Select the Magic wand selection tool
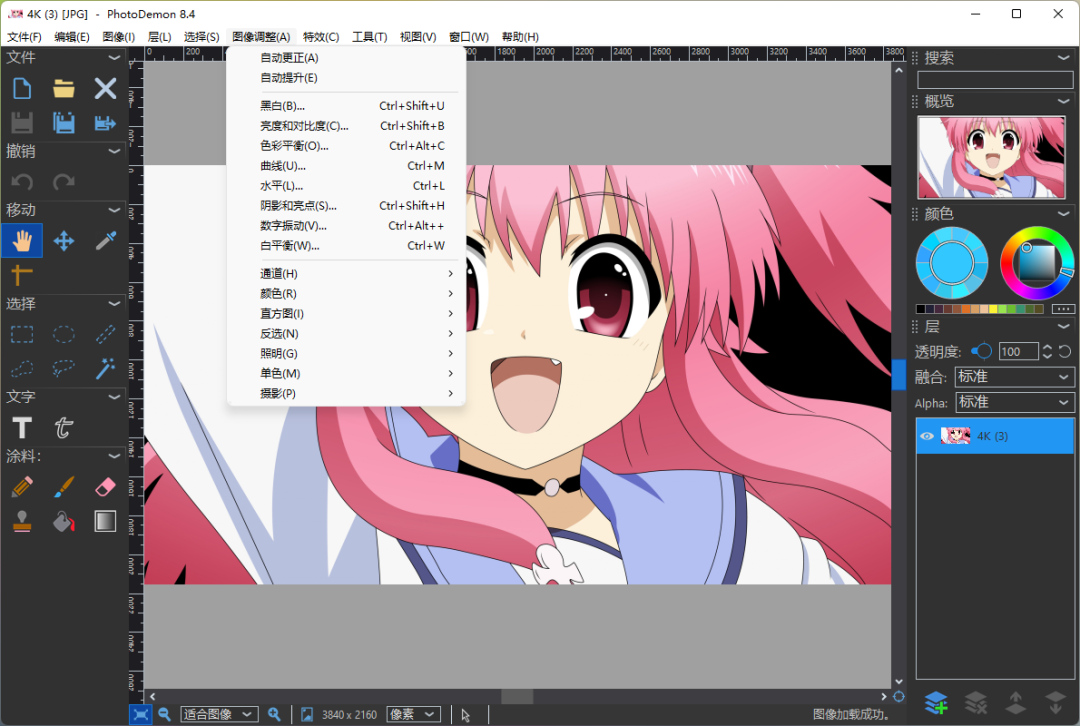The width and height of the screenshot is (1080, 726). 104,368
